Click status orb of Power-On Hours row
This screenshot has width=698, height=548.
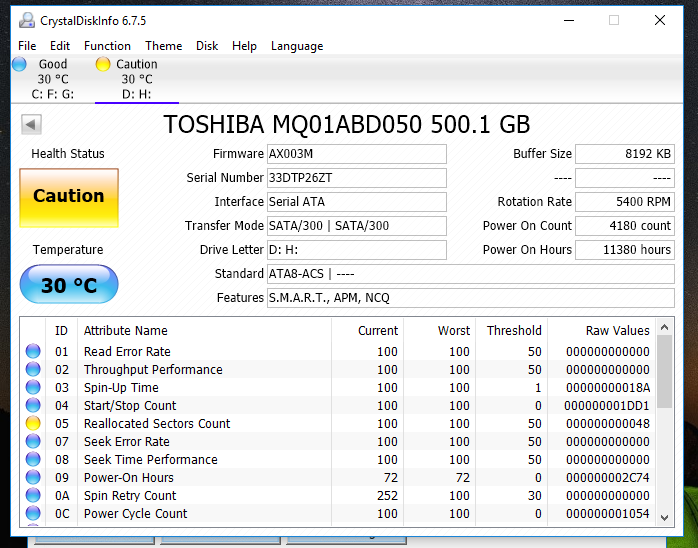pyautogui.click(x=33, y=477)
